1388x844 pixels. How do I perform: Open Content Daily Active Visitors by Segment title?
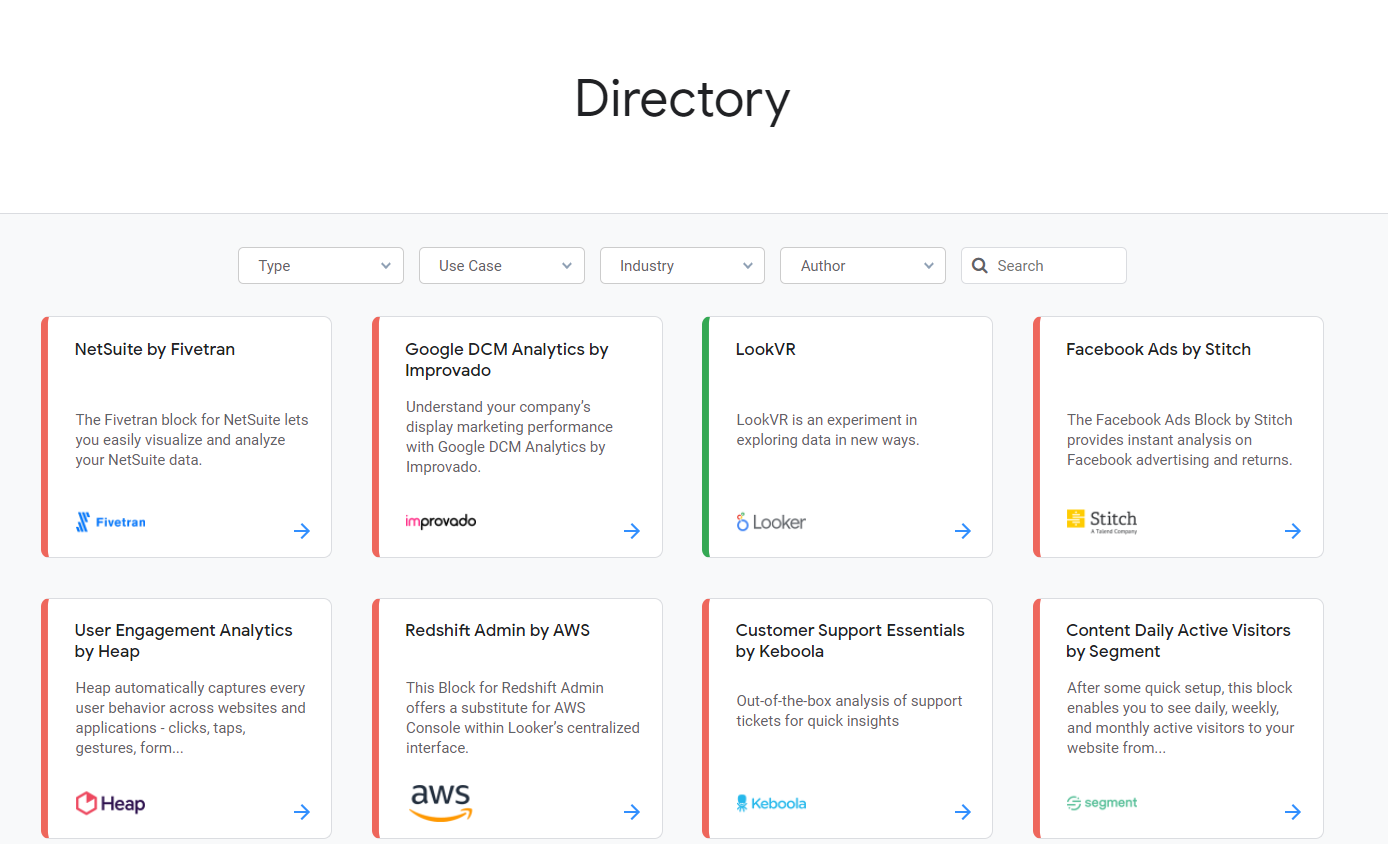pos(1178,641)
